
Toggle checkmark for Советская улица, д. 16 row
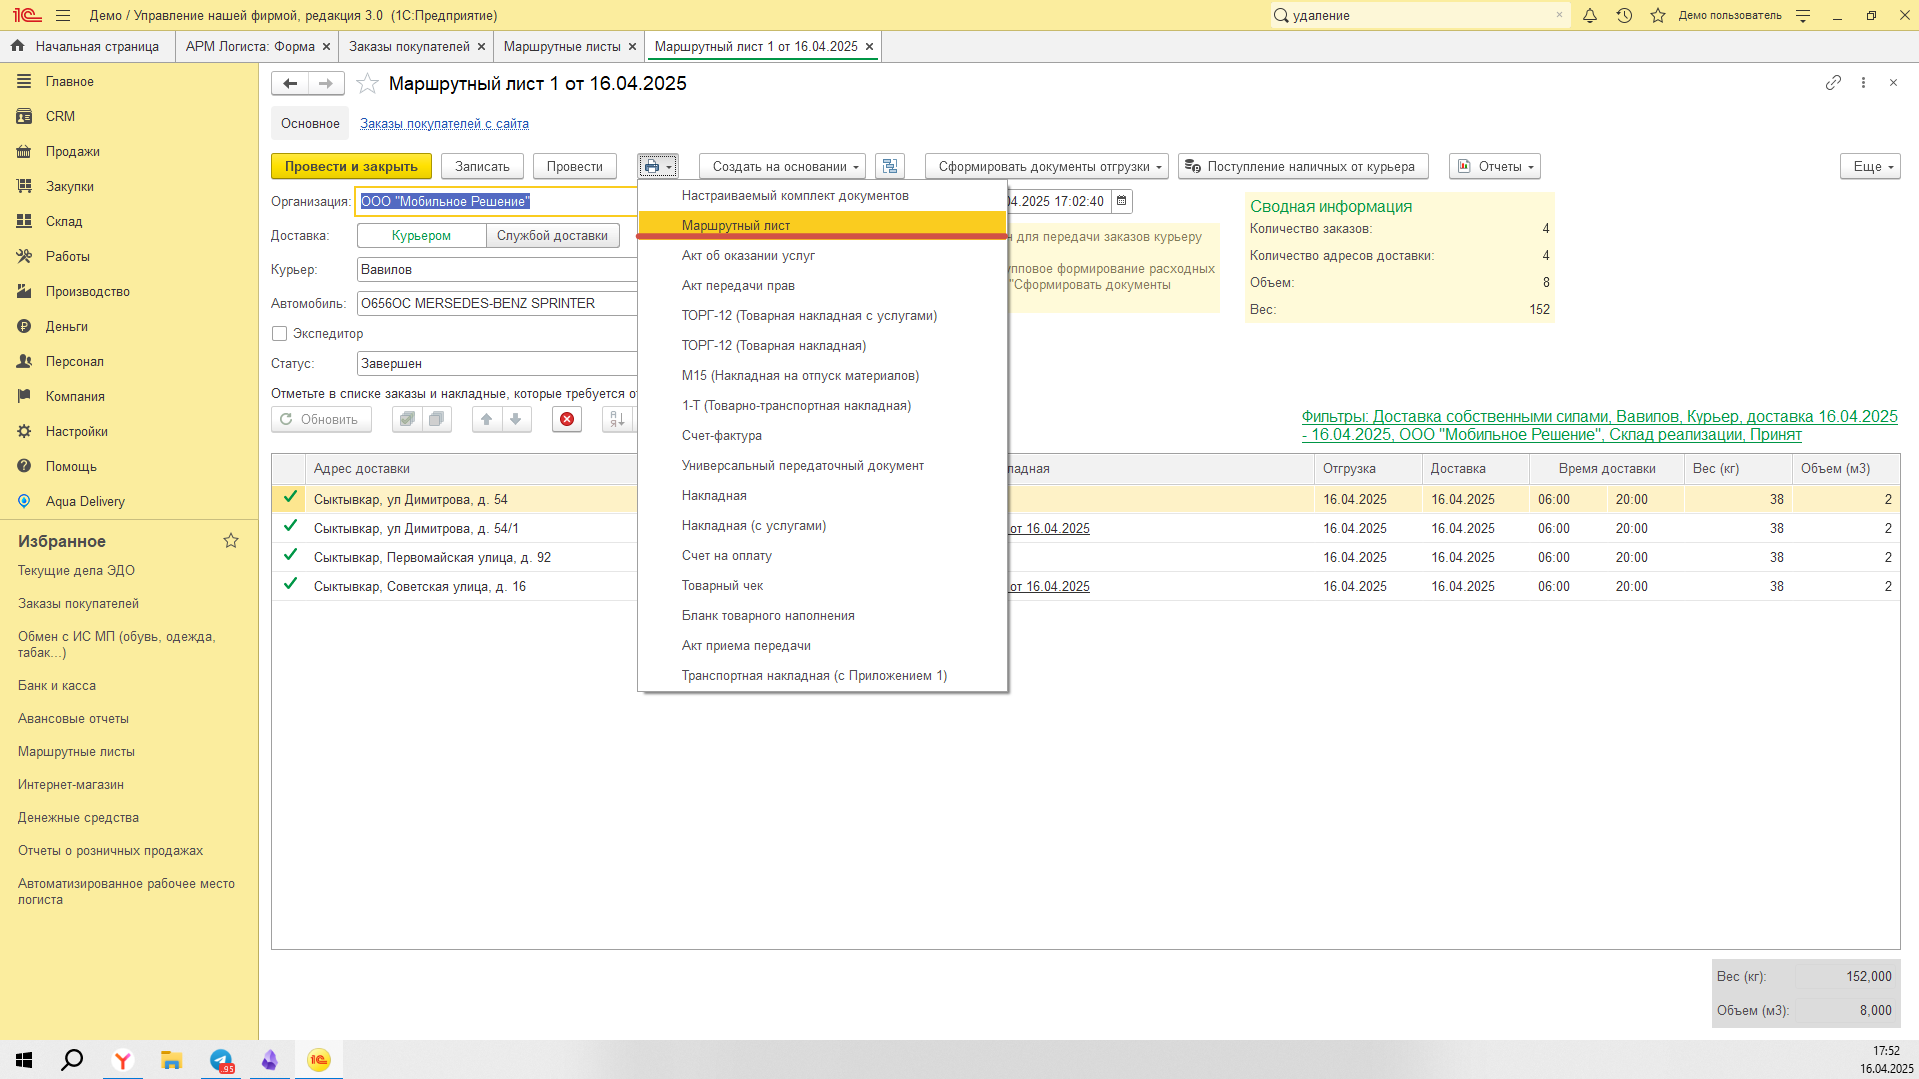pos(290,585)
